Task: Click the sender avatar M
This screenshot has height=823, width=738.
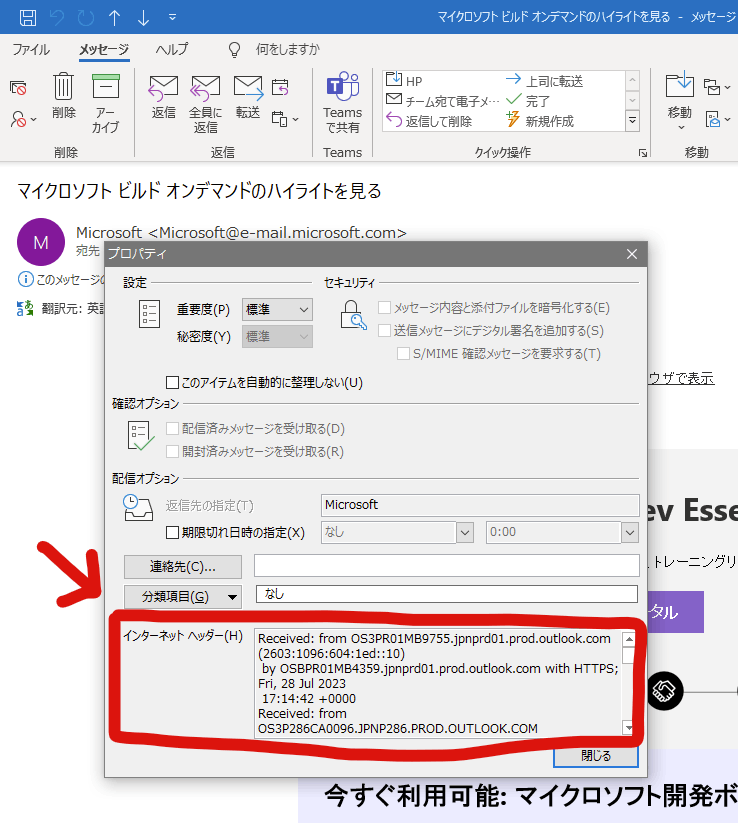Action: click(x=41, y=242)
